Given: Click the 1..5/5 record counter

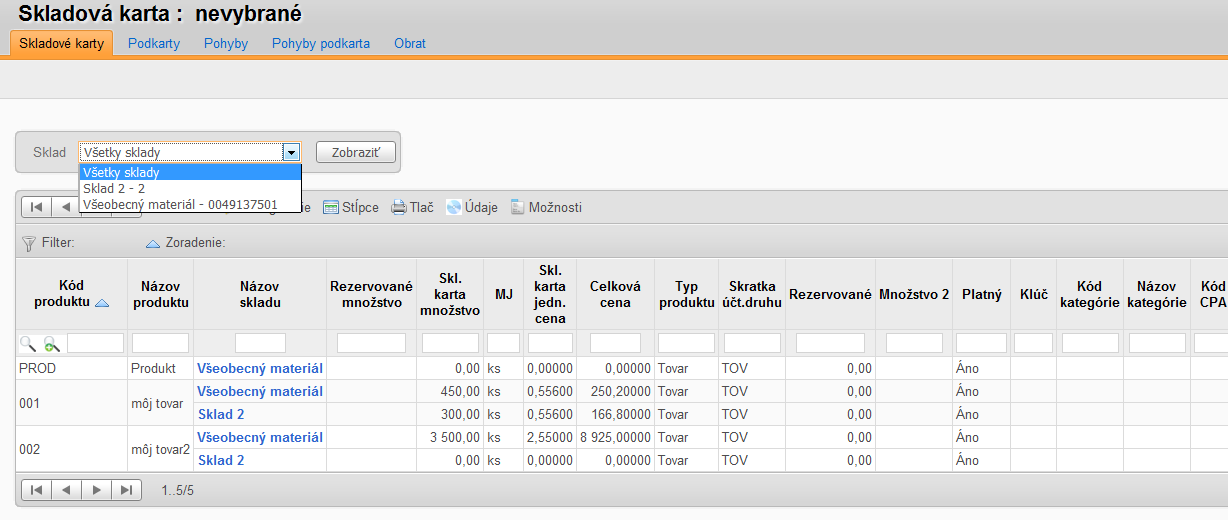Looking at the screenshot, I should click(x=177, y=491).
